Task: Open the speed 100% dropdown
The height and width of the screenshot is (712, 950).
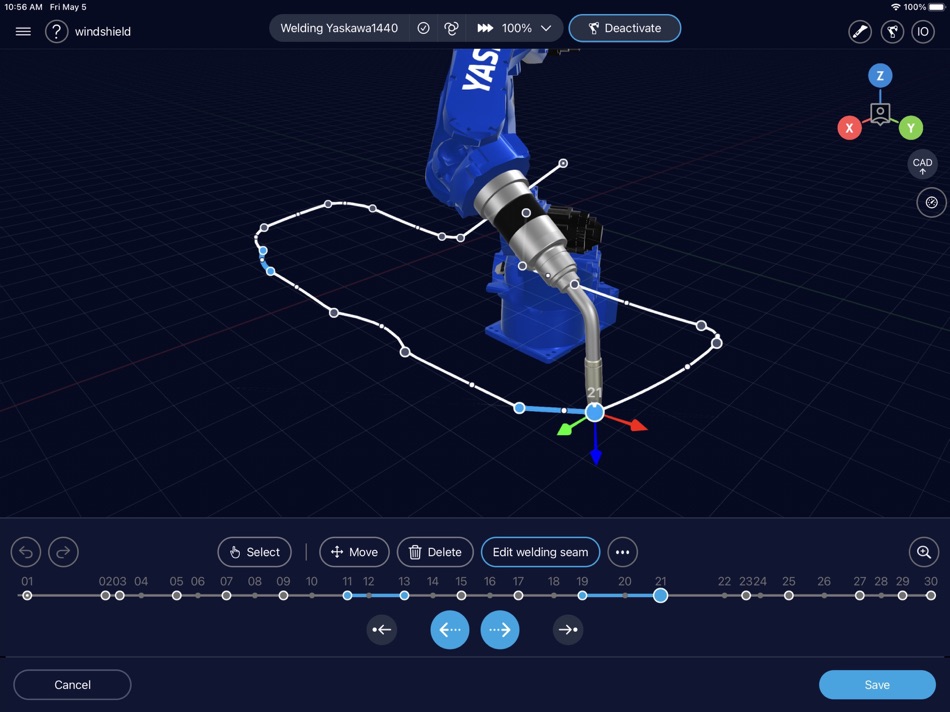Action: [514, 28]
